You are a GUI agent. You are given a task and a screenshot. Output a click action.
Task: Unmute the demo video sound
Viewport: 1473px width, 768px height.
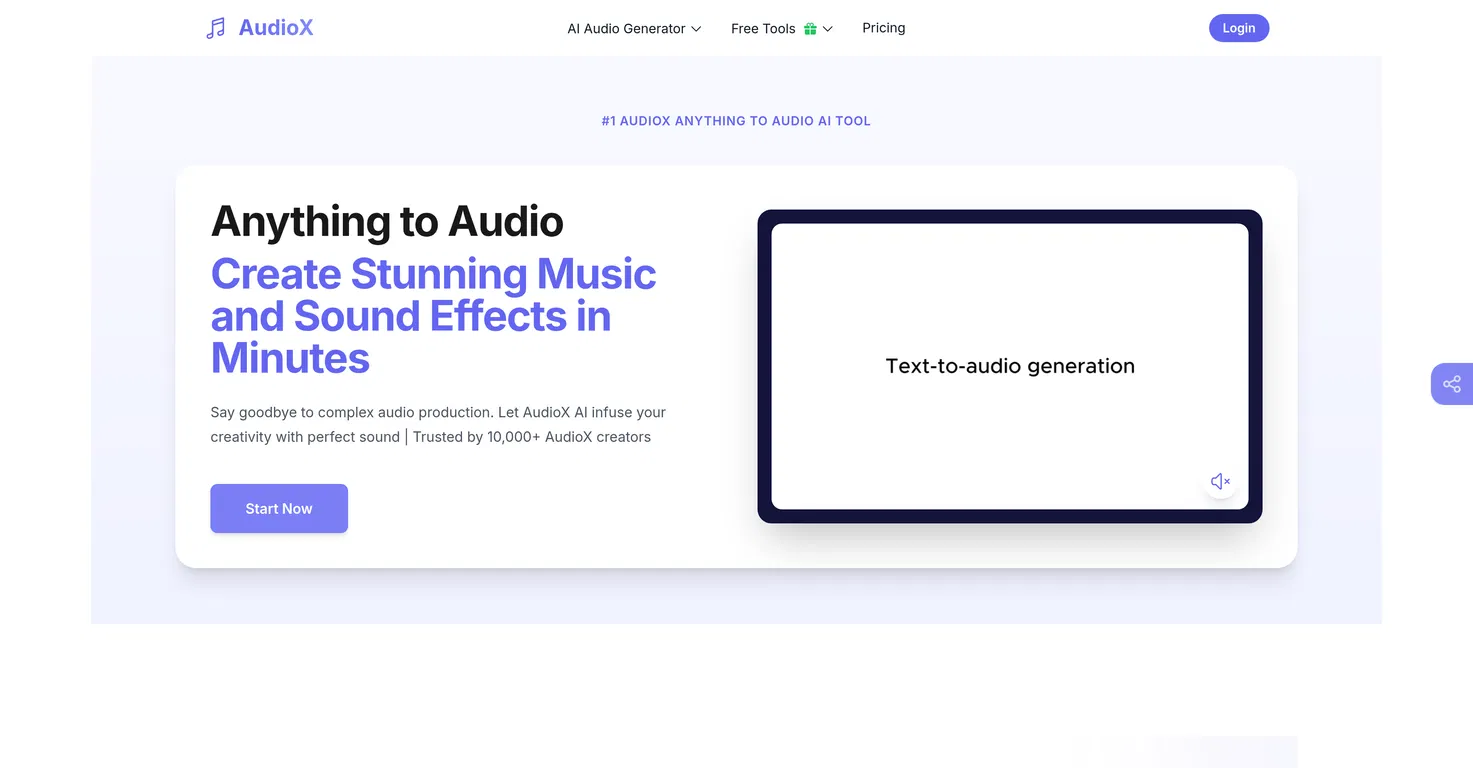coord(1220,481)
